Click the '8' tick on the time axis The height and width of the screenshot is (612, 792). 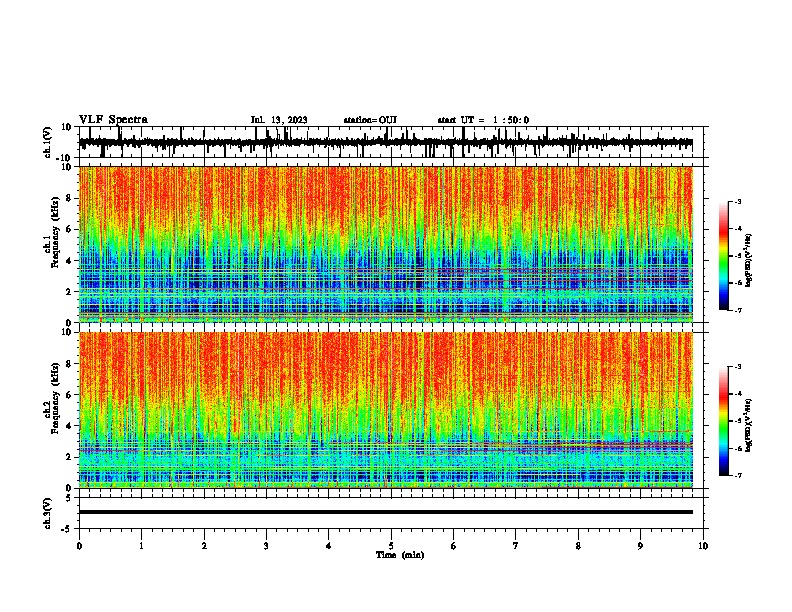click(x=578, y=546)
